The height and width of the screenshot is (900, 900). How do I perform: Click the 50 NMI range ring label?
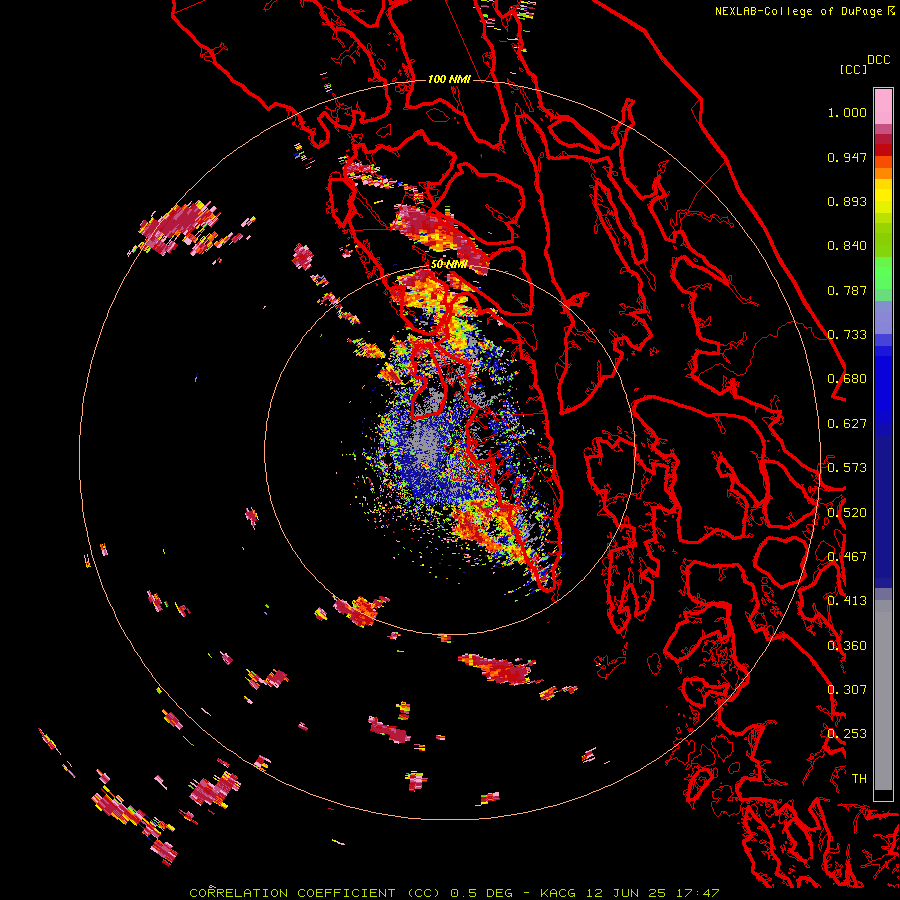(x=449, y=265)
